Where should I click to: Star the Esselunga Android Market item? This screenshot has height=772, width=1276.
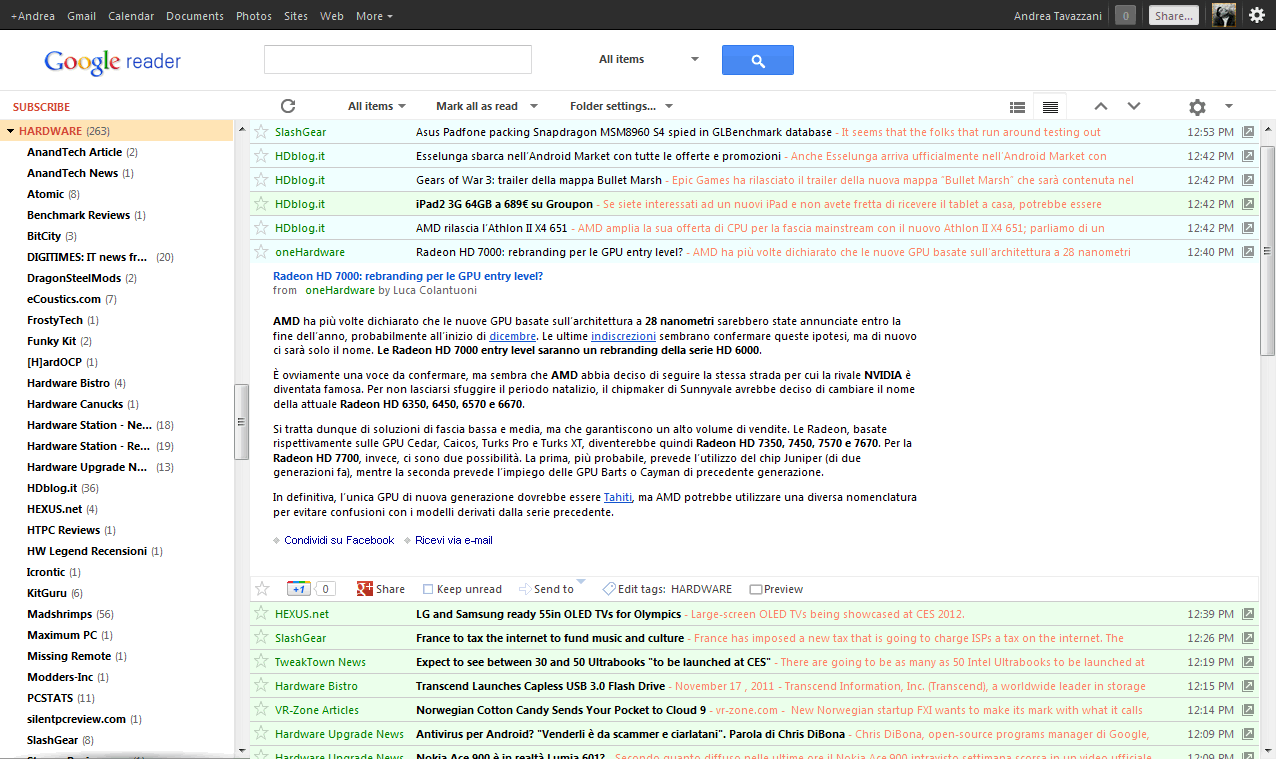261,156
